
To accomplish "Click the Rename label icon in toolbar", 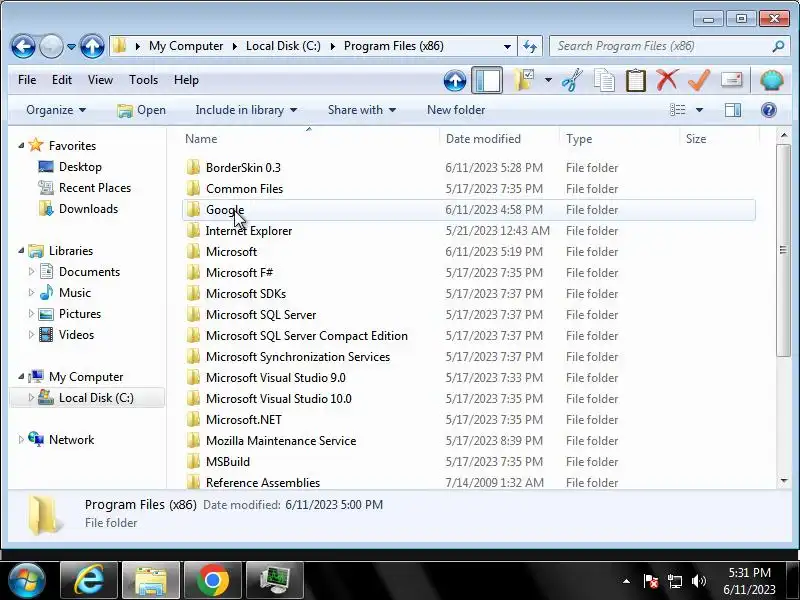I will tap(732, 80).
